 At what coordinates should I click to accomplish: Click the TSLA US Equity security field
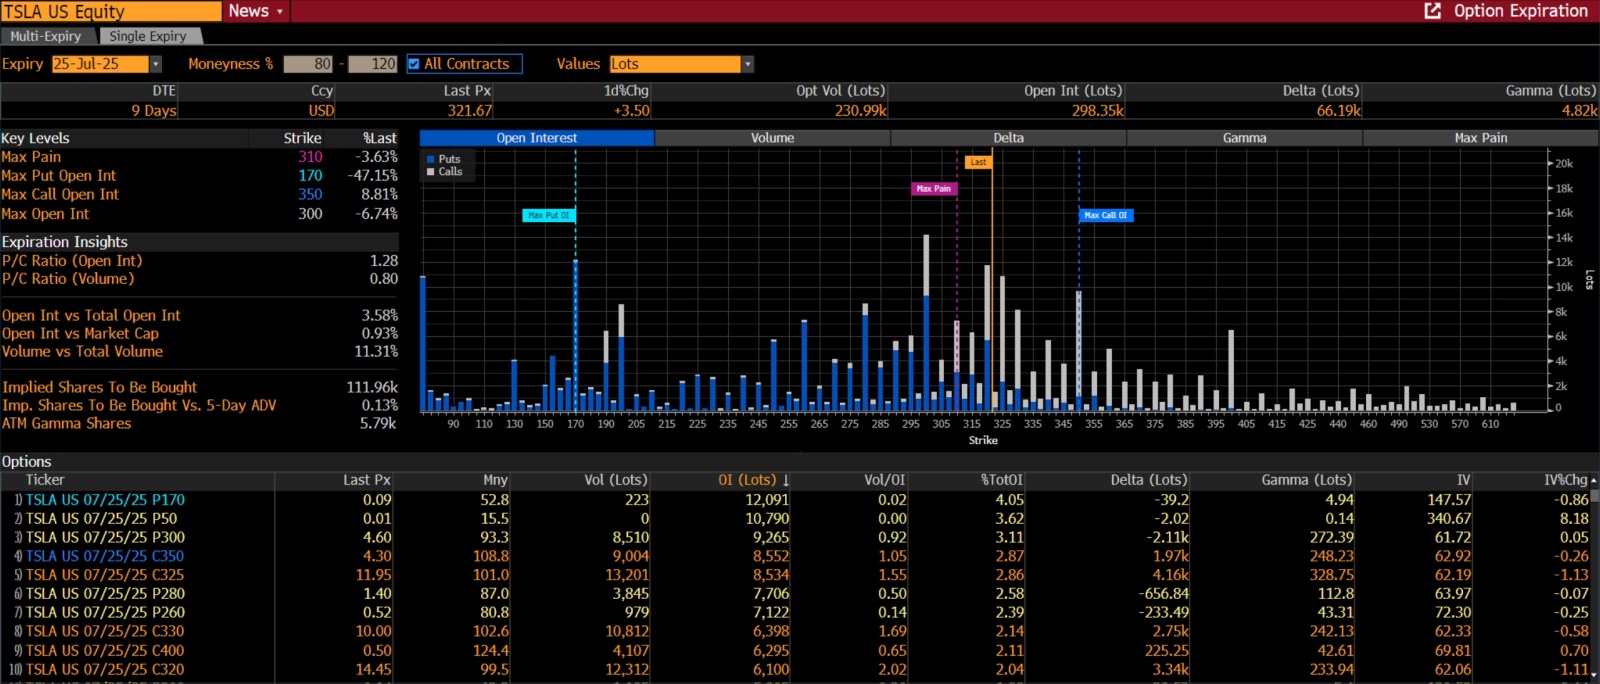click(x=111, y=11)
